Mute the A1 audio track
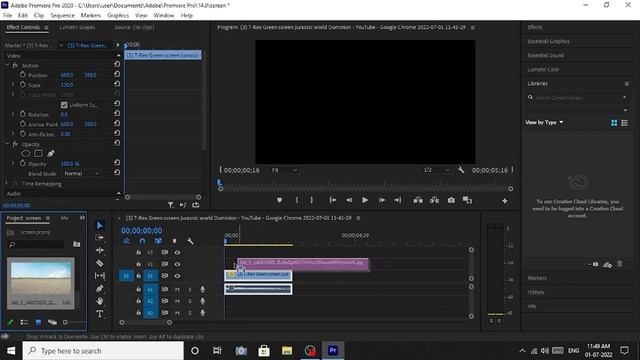This screenshot has width=640, height=360. (x=177, y=289)
